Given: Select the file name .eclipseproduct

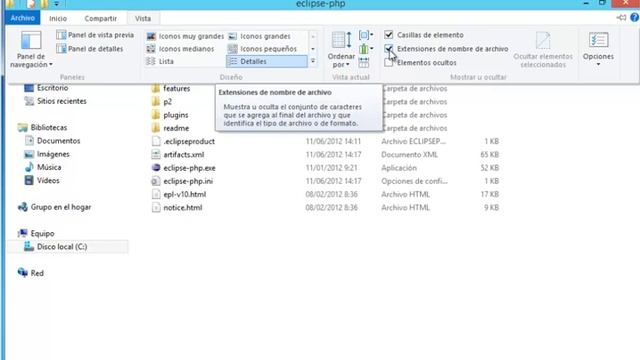Looking at the screenshot, I should click(189, 141).
